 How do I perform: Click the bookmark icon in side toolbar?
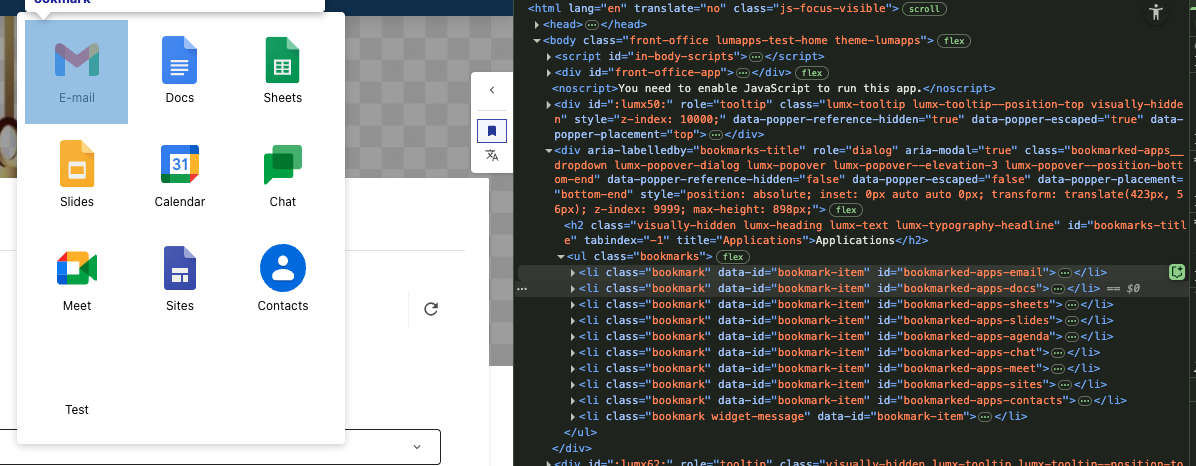(x=492, y=130)
